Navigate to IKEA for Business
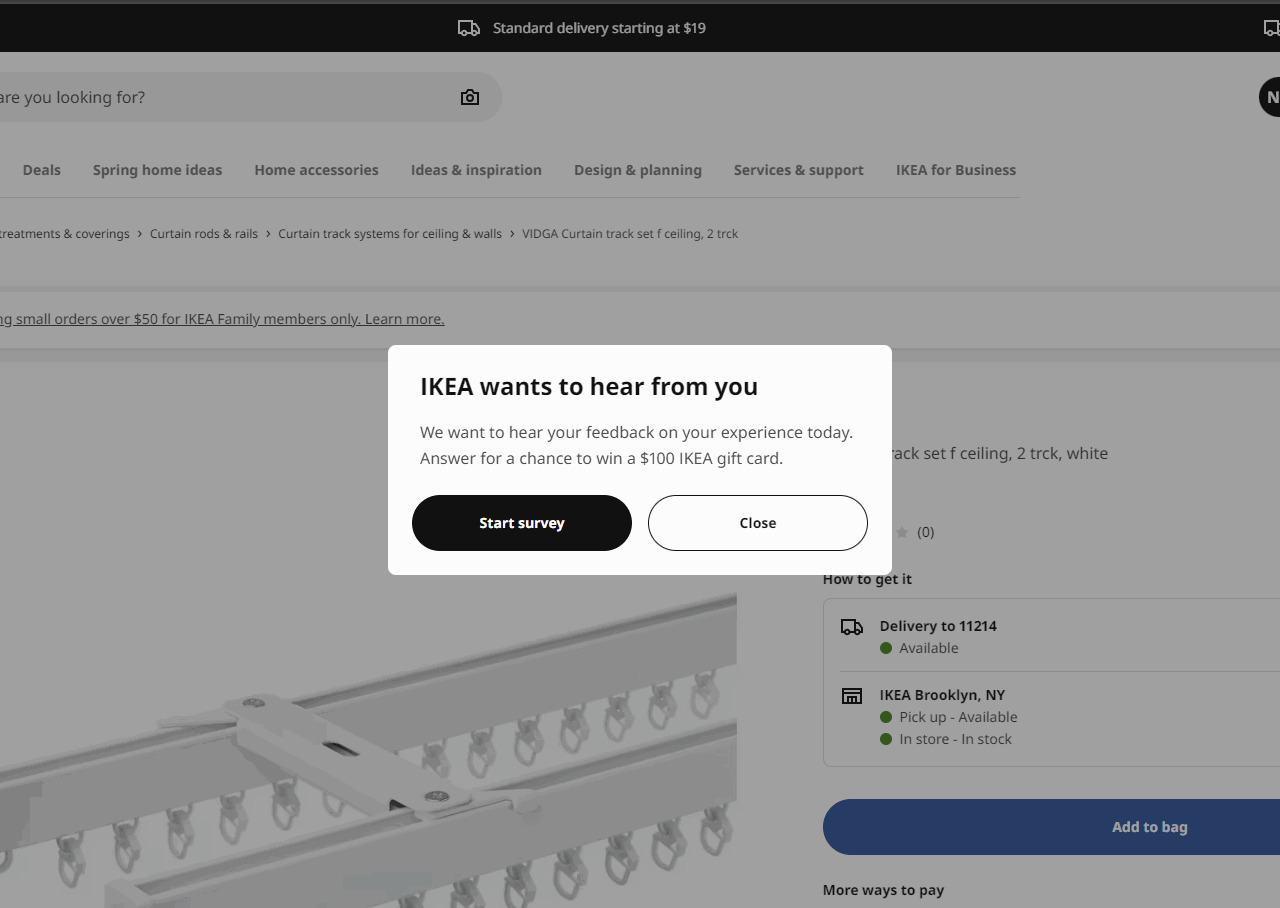This screenshot has height=908, width=1280. click(x=955, y=170)
